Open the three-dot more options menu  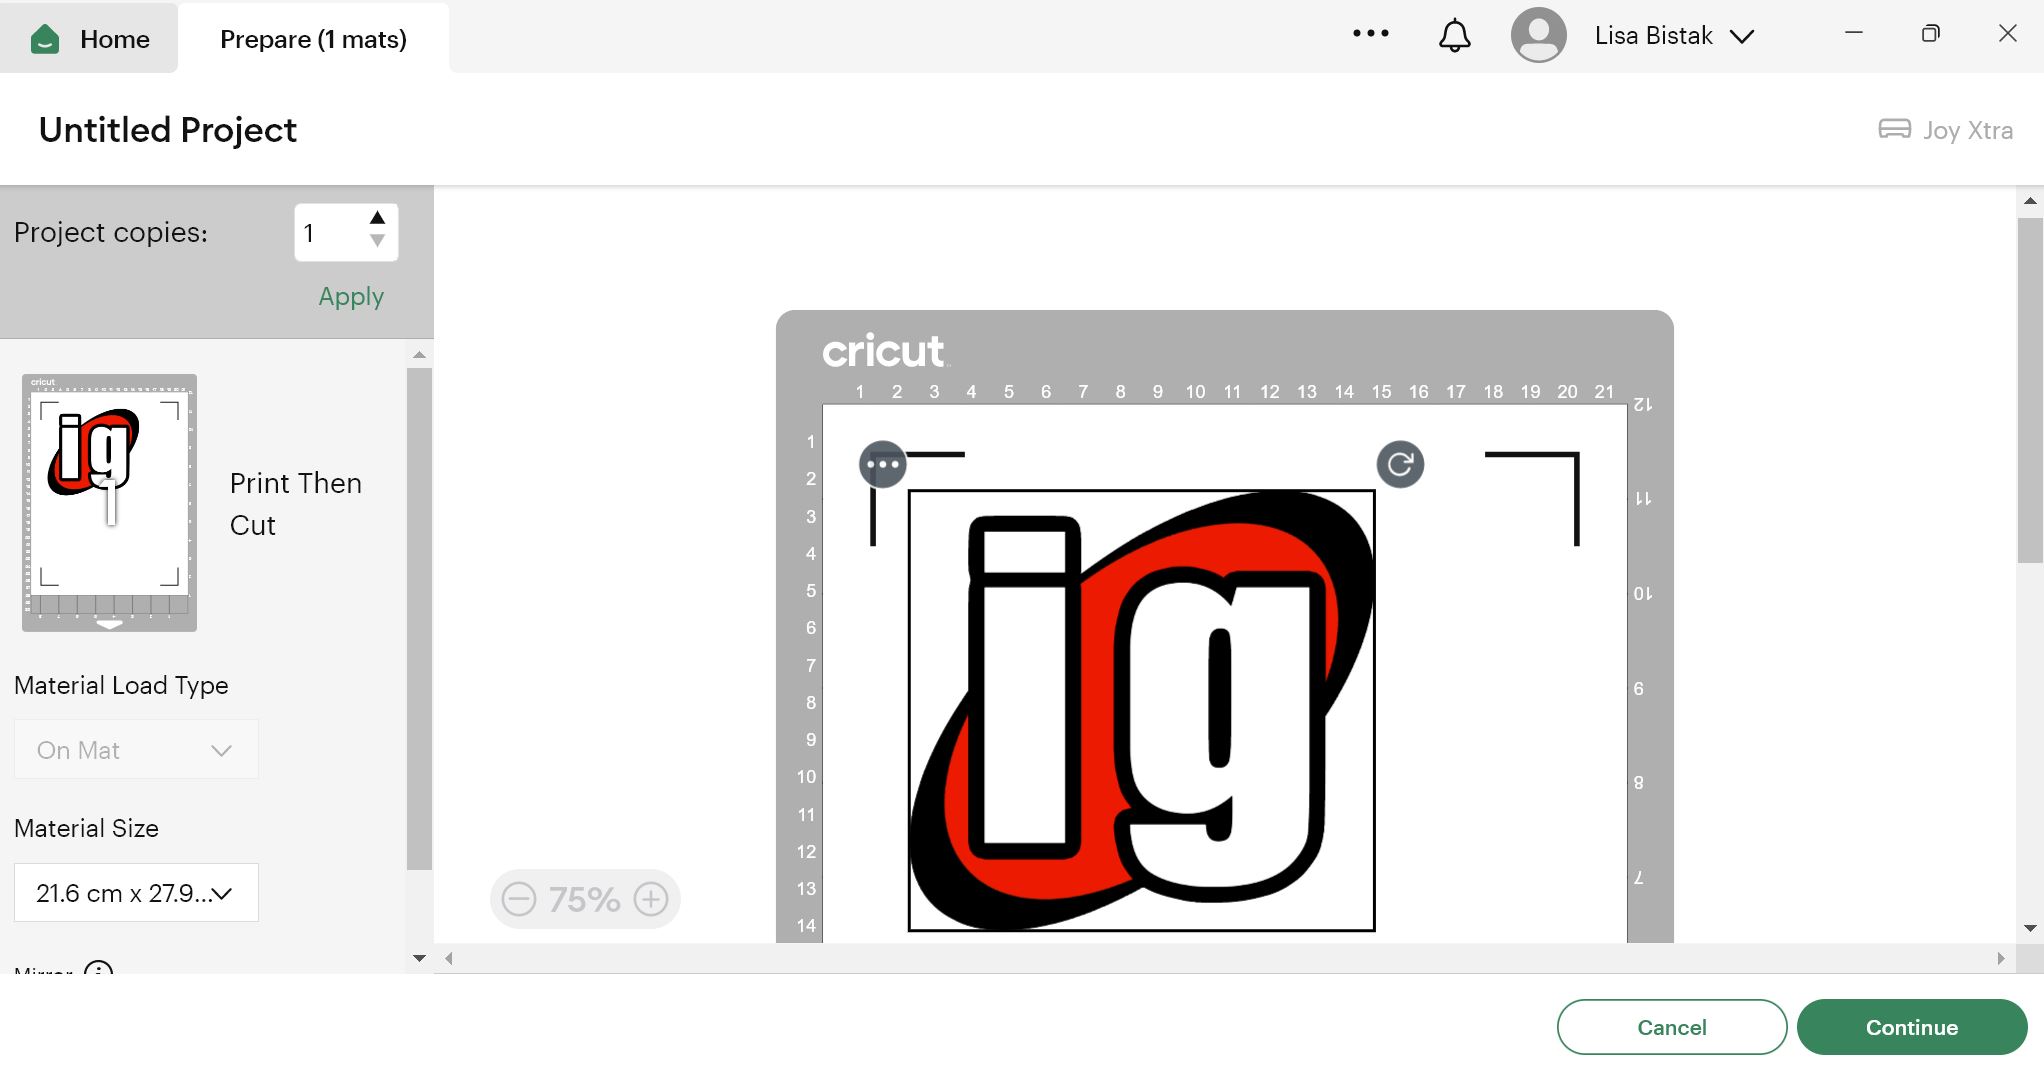pyautogui.click(x=1370, y=34)
